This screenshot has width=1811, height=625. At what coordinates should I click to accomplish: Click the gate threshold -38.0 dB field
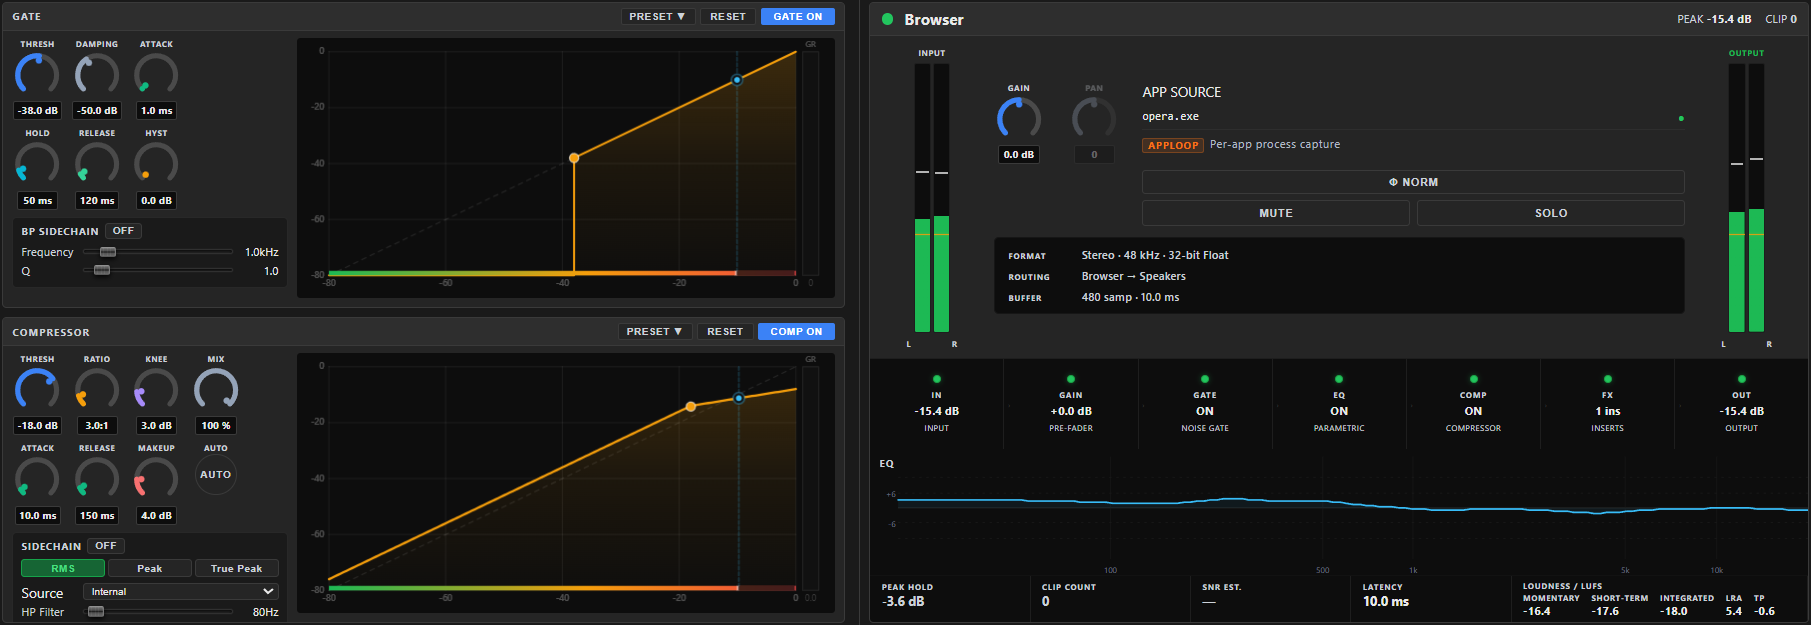[x=38, y=111]
